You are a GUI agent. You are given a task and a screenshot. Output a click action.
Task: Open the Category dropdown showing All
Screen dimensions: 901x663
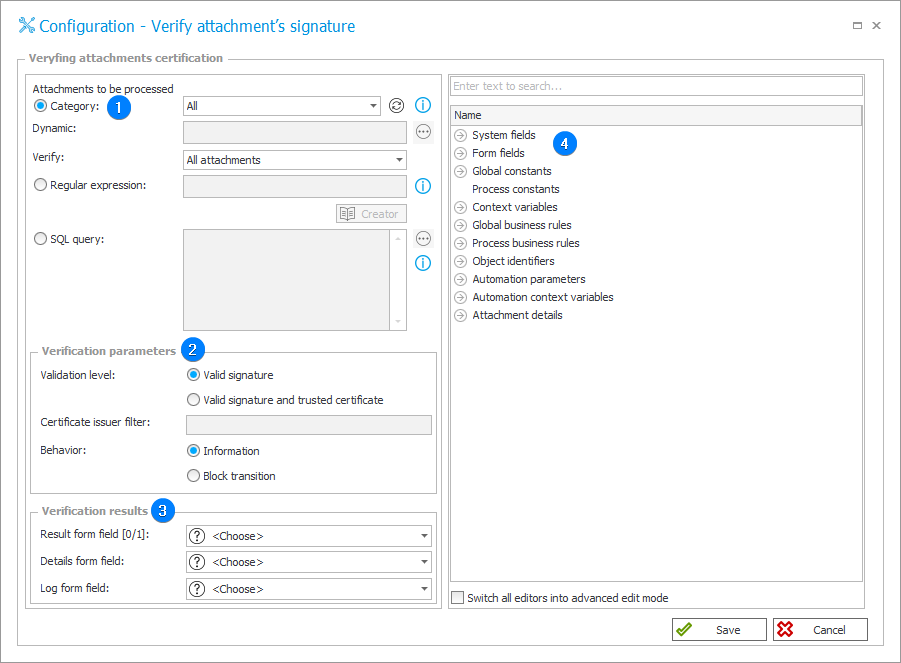pos(282,106)
